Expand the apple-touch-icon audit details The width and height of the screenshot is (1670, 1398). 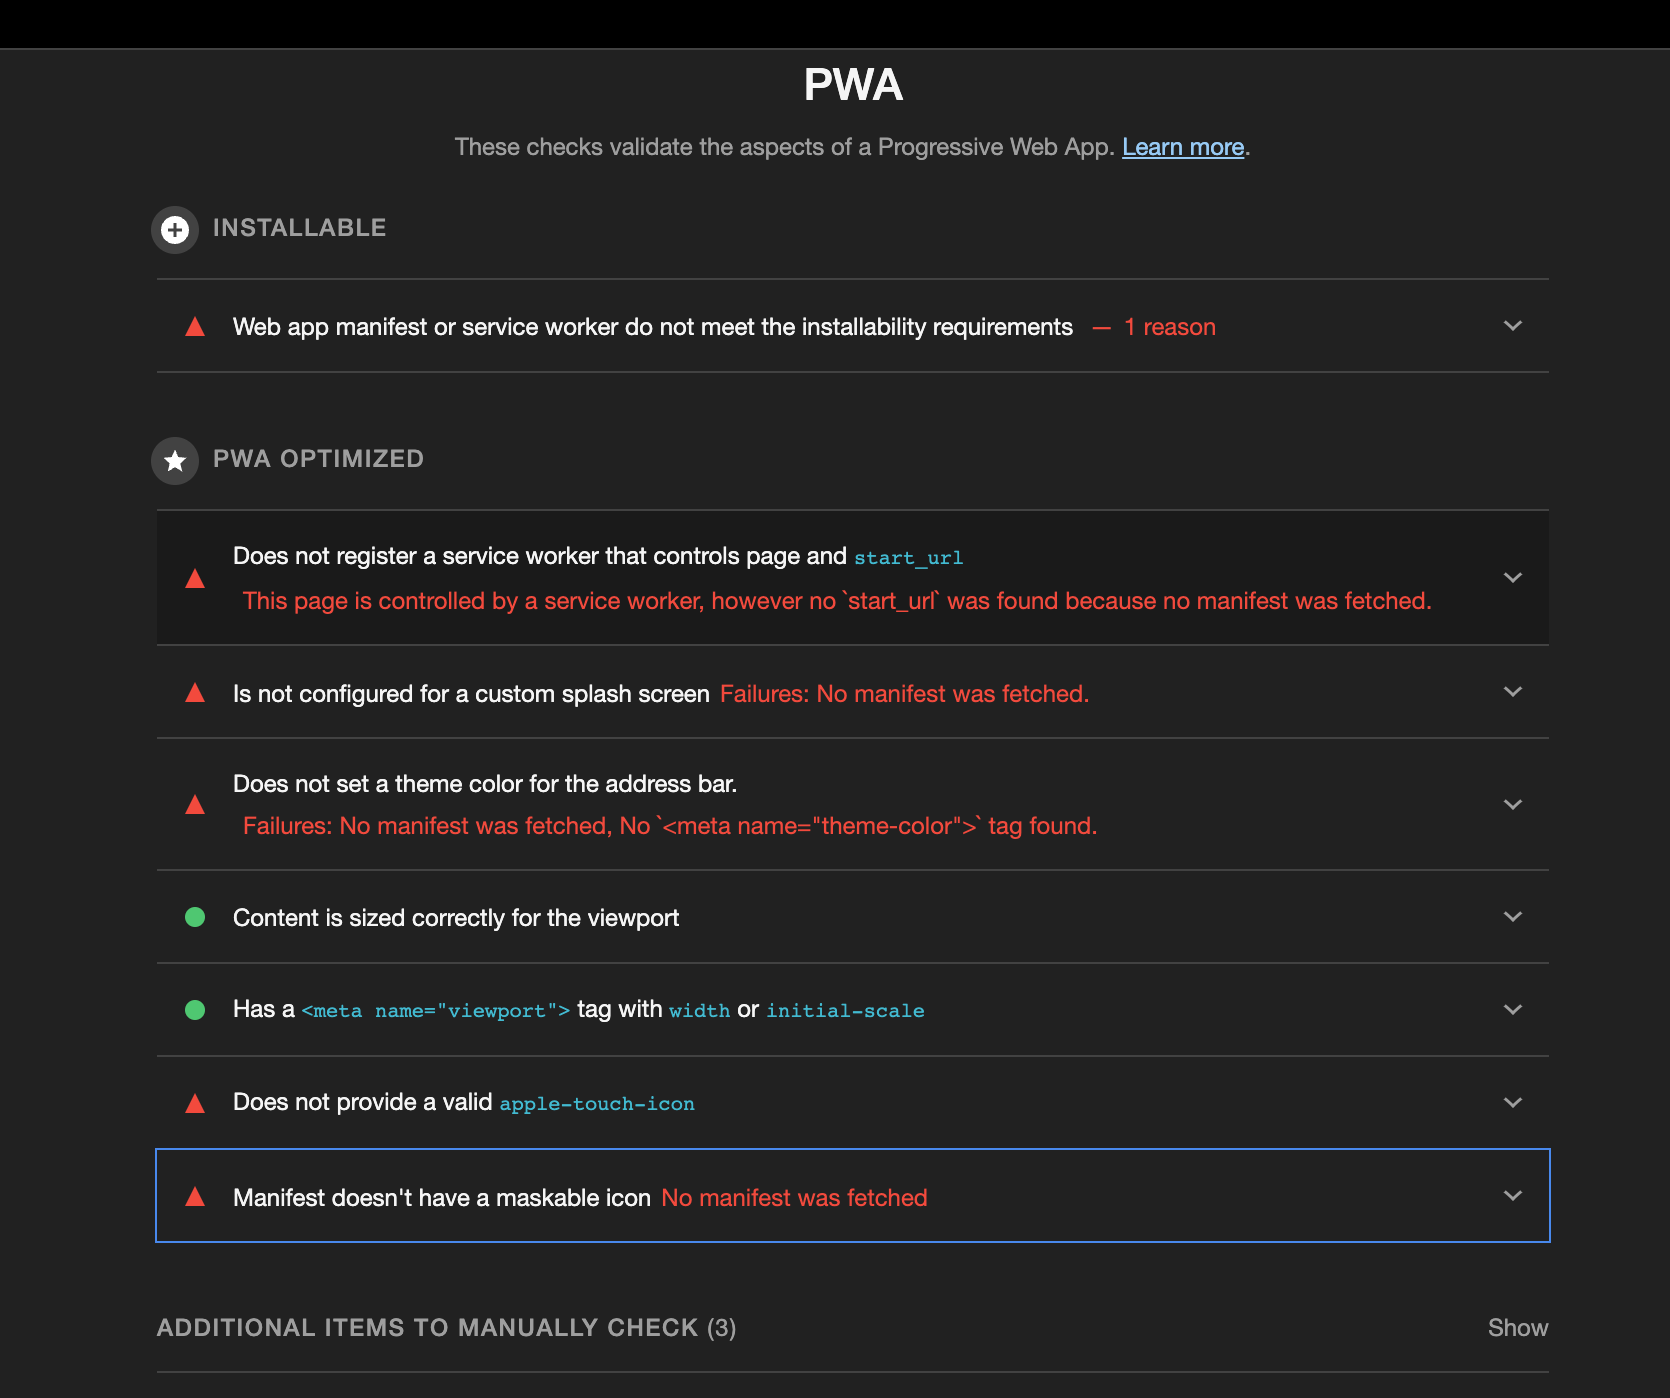pyautogui.click(x=1513, y=1103)
